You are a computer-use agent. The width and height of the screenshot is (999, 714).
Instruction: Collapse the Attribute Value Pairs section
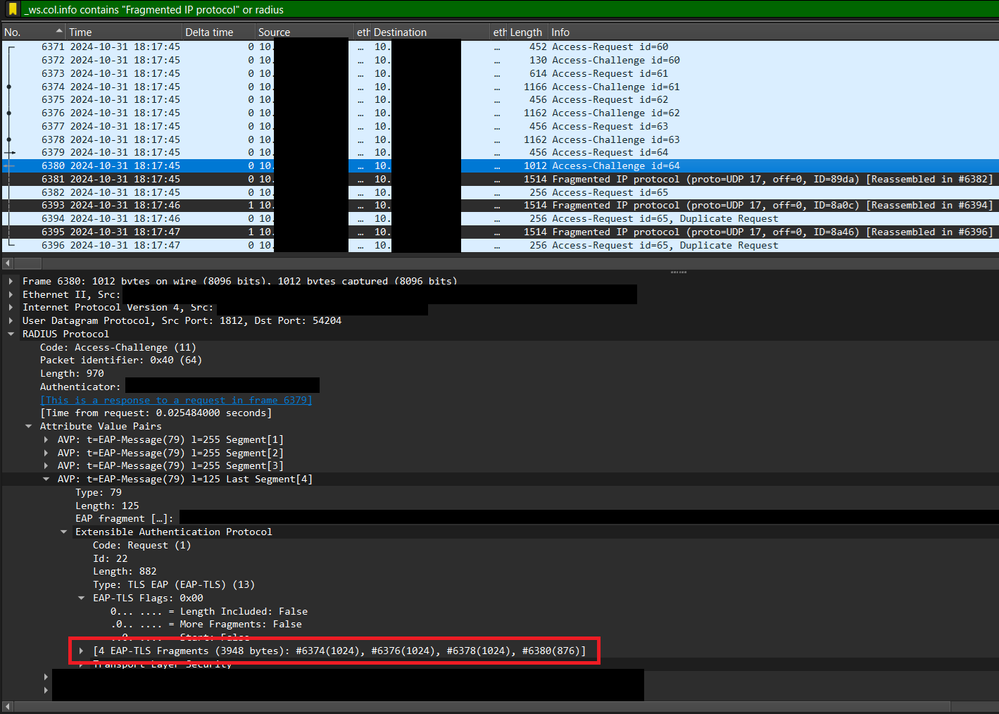(29, 426)
